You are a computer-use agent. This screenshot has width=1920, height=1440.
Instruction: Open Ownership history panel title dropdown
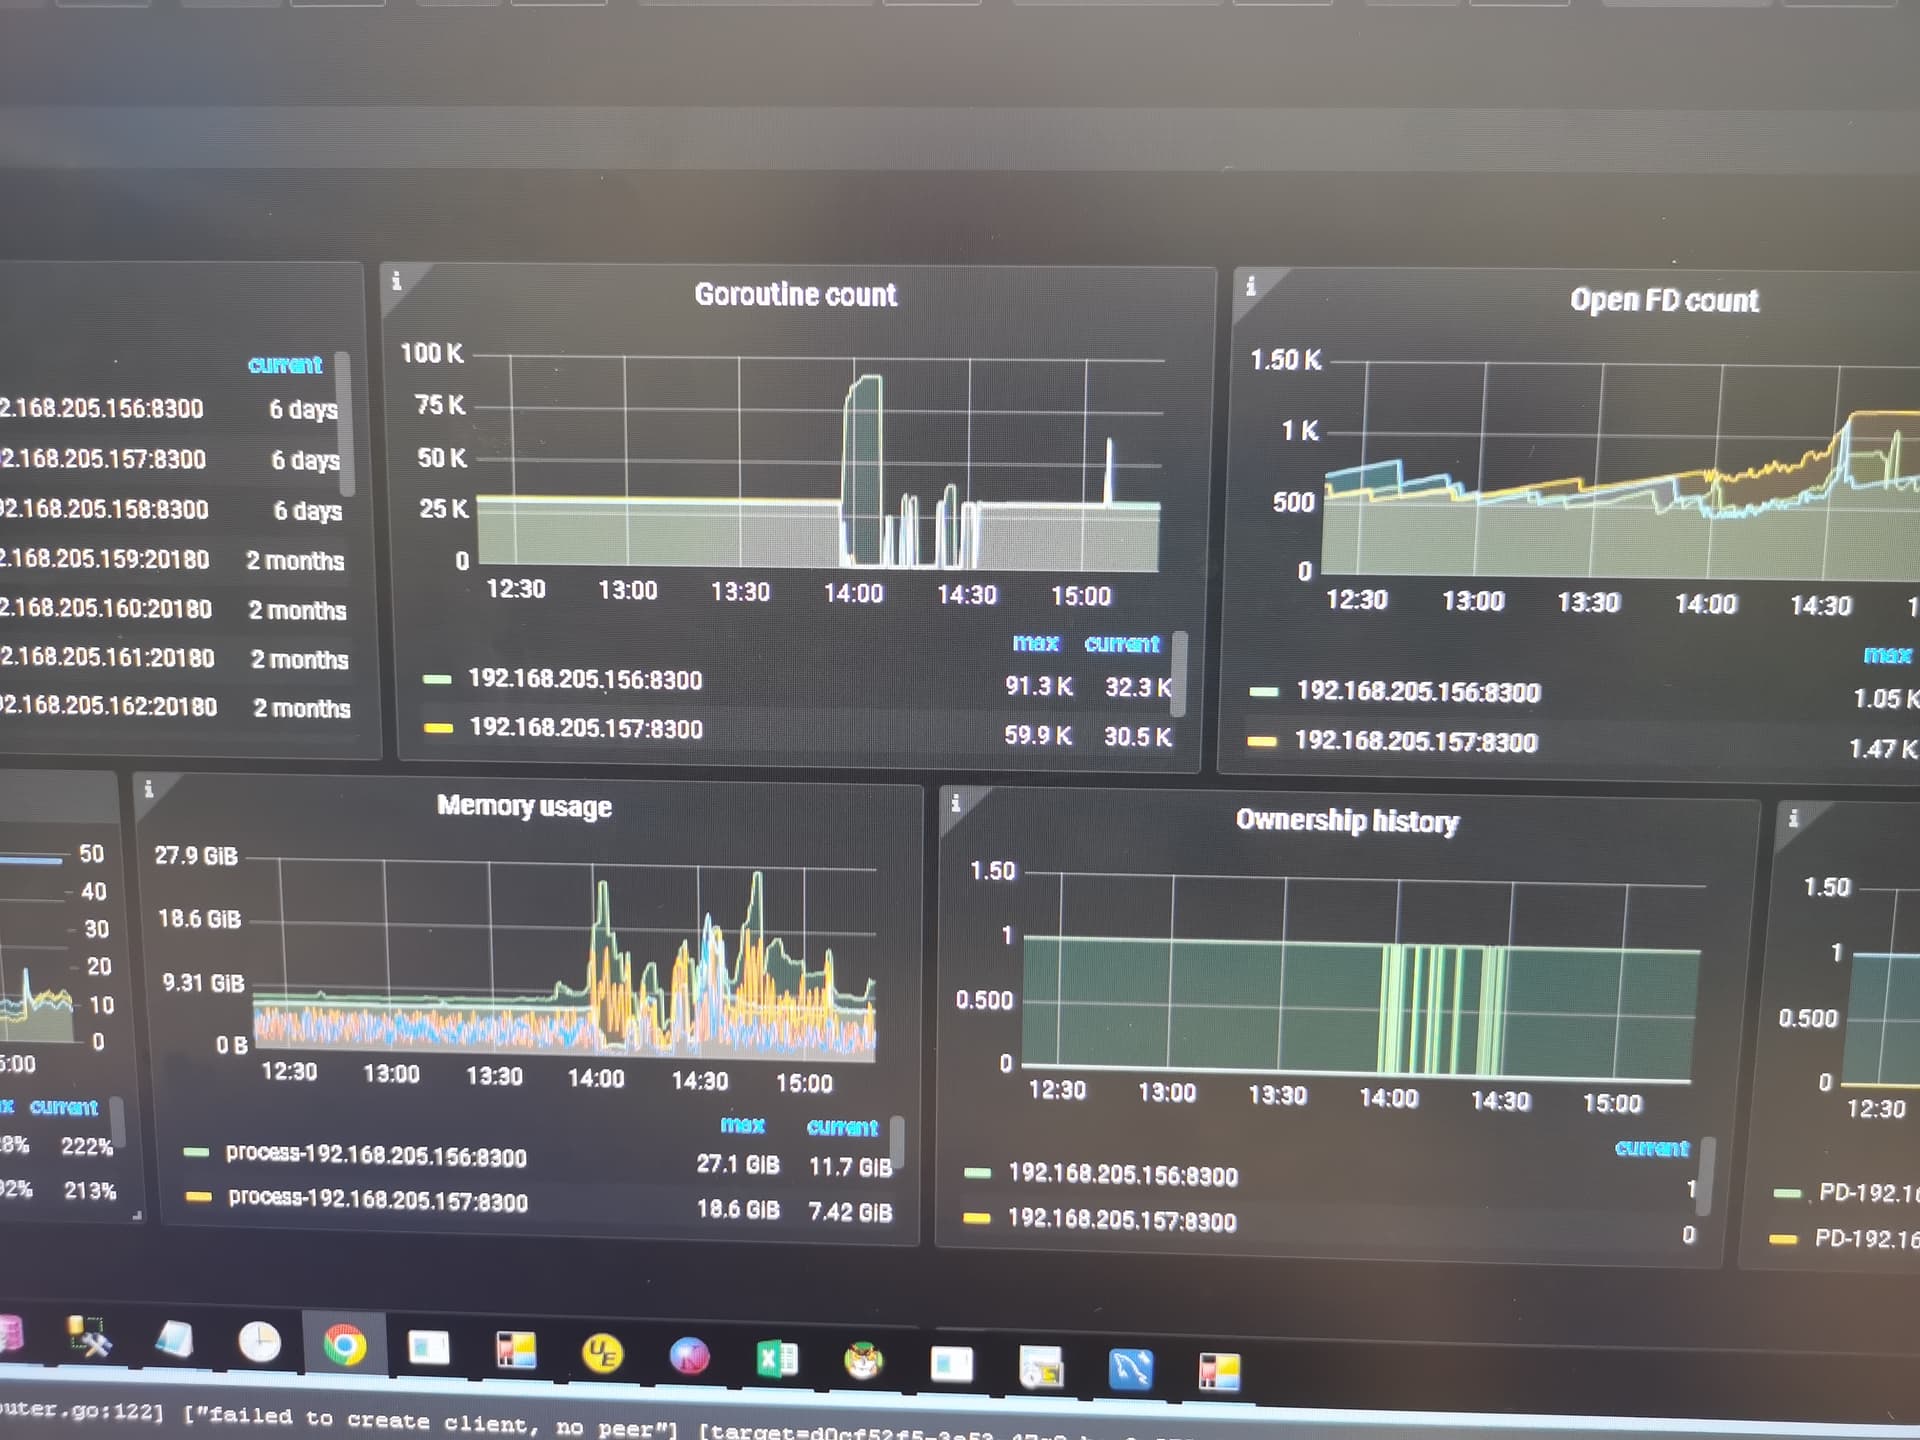pos(1346,821)
